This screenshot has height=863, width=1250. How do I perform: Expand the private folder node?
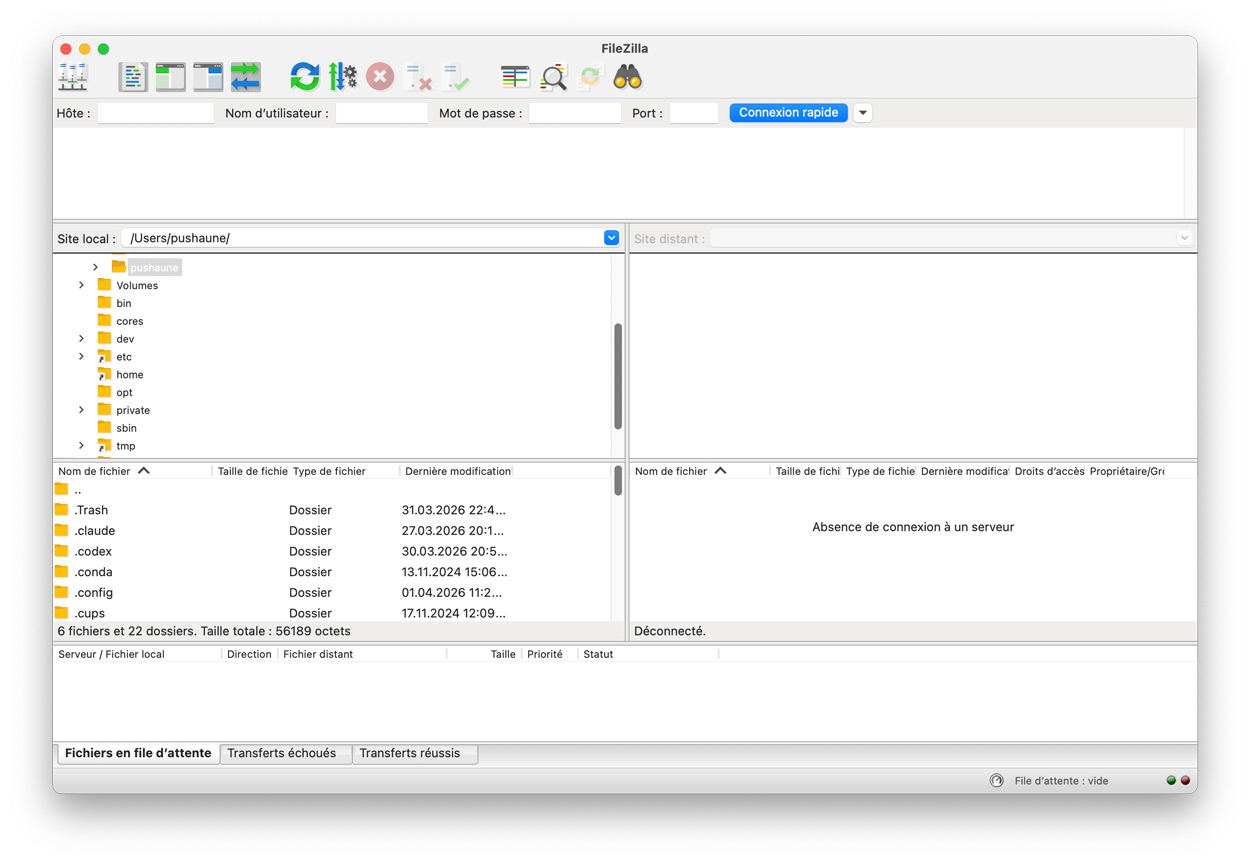[x=82, y=410]
